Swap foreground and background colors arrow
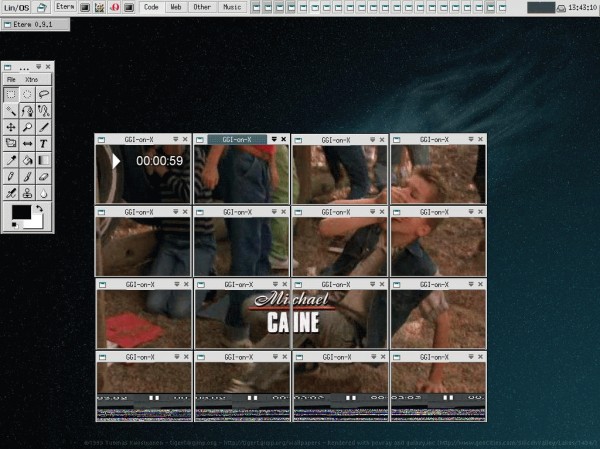The width and height of the screenshot is (600, 449). 39,208
